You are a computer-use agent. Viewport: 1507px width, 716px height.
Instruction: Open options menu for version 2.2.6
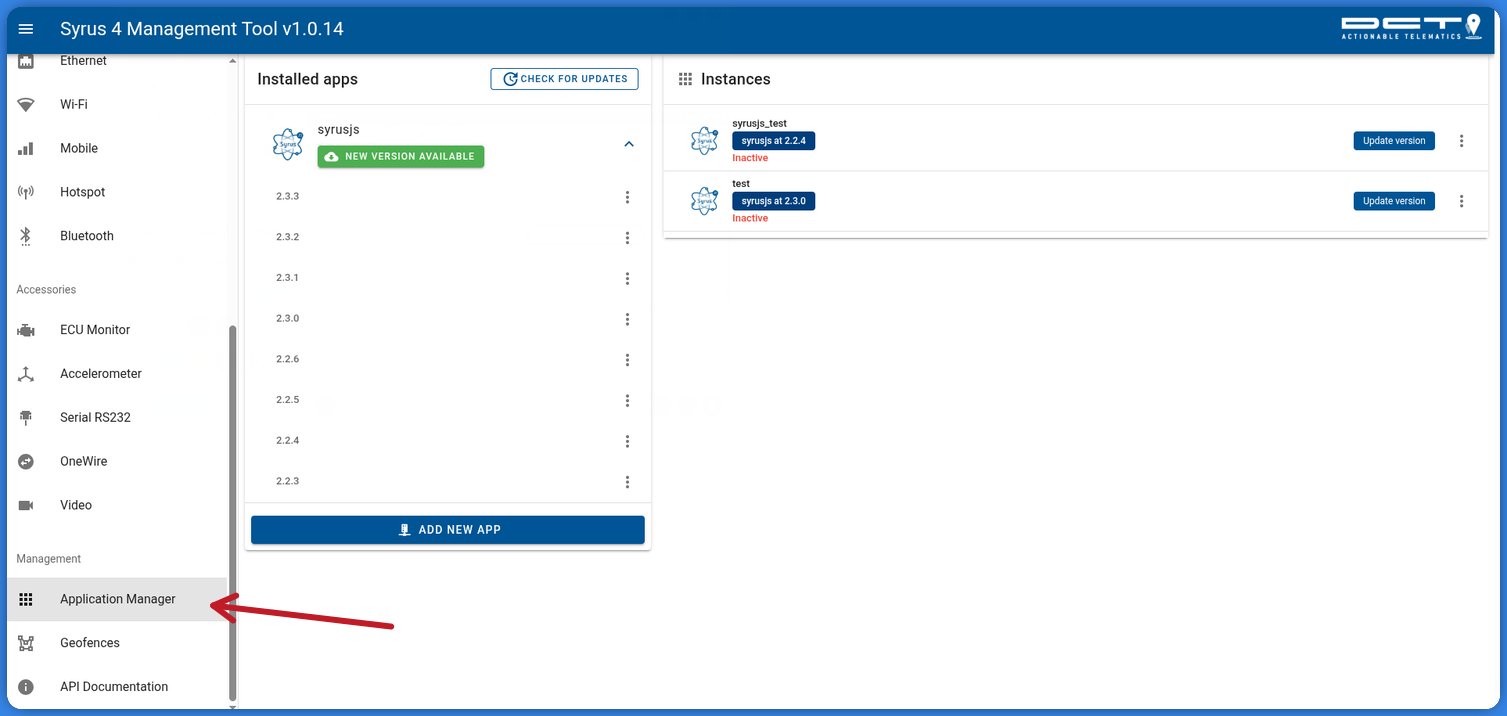(627, 360)
